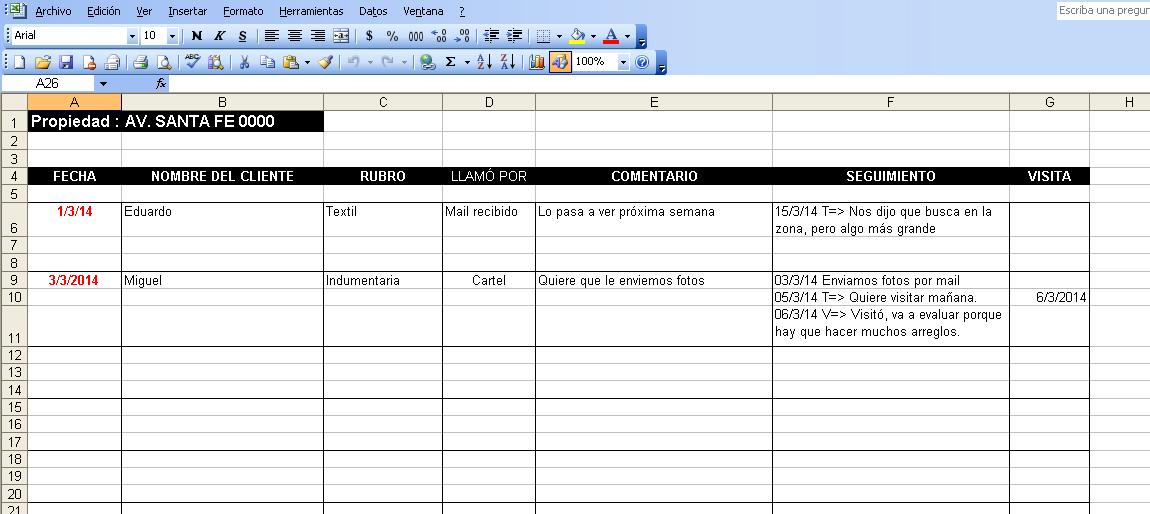The image size is (1150, 514).
Task: Click the AutoSum sigma icon
Action: pyautogui.click(x=451, y=62)
